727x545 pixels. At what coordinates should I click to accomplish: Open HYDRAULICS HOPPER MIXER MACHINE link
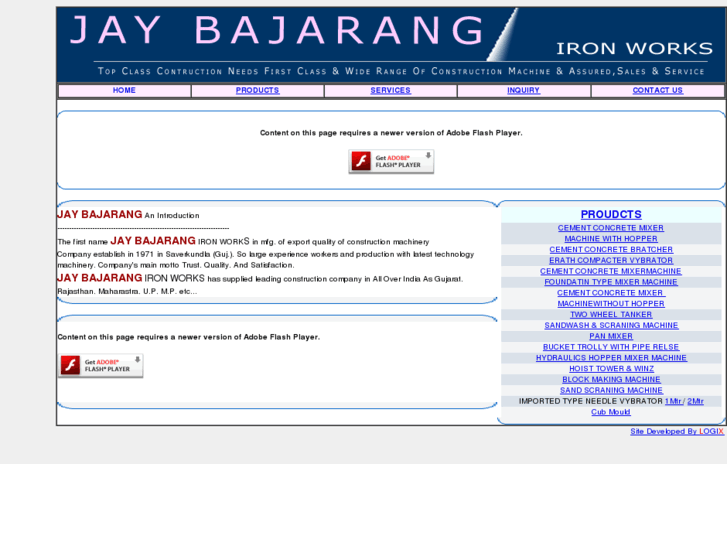pyautogui.click(x=611, y=358)
